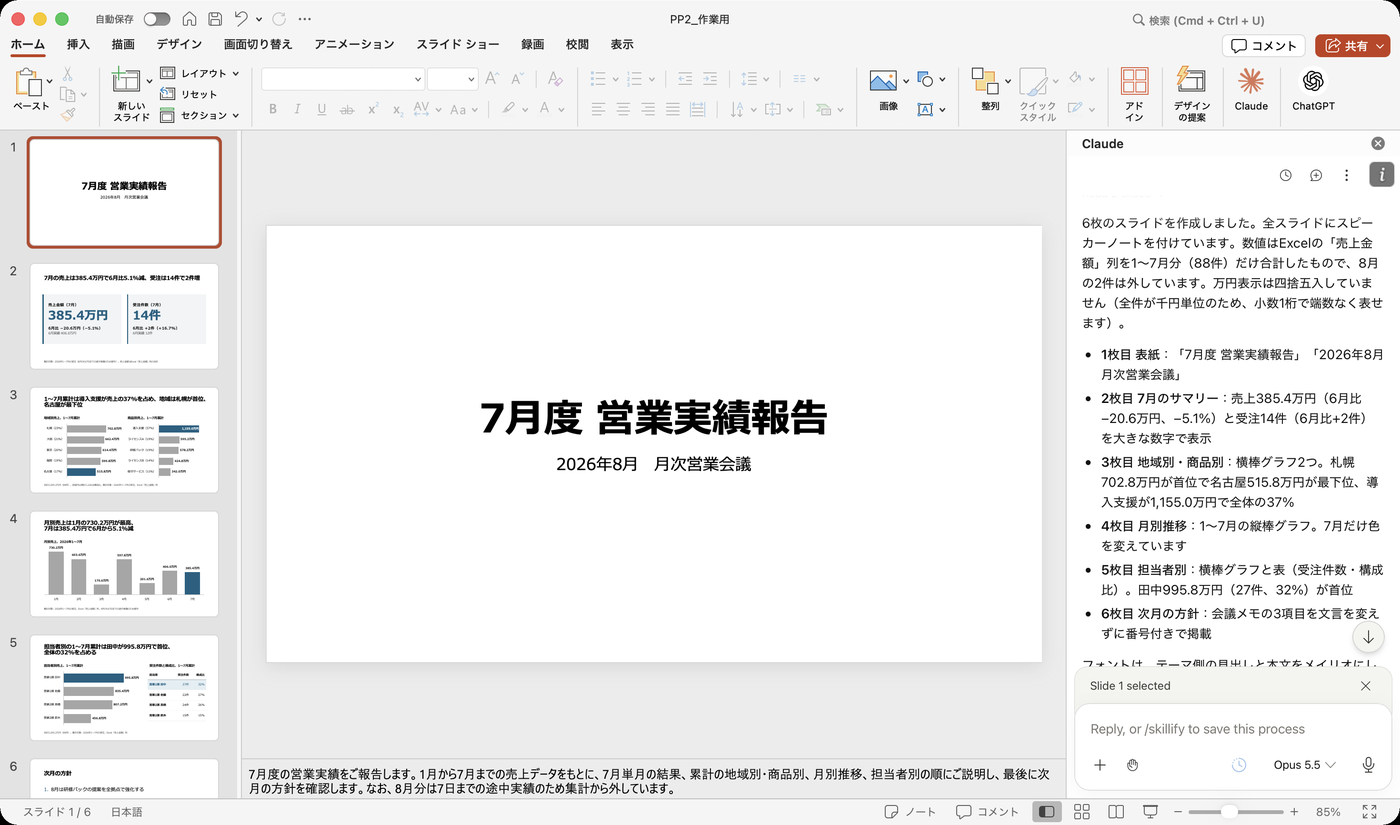
Task: Open the chat history clock icon in Claude panel
Action: [1285, 175]
